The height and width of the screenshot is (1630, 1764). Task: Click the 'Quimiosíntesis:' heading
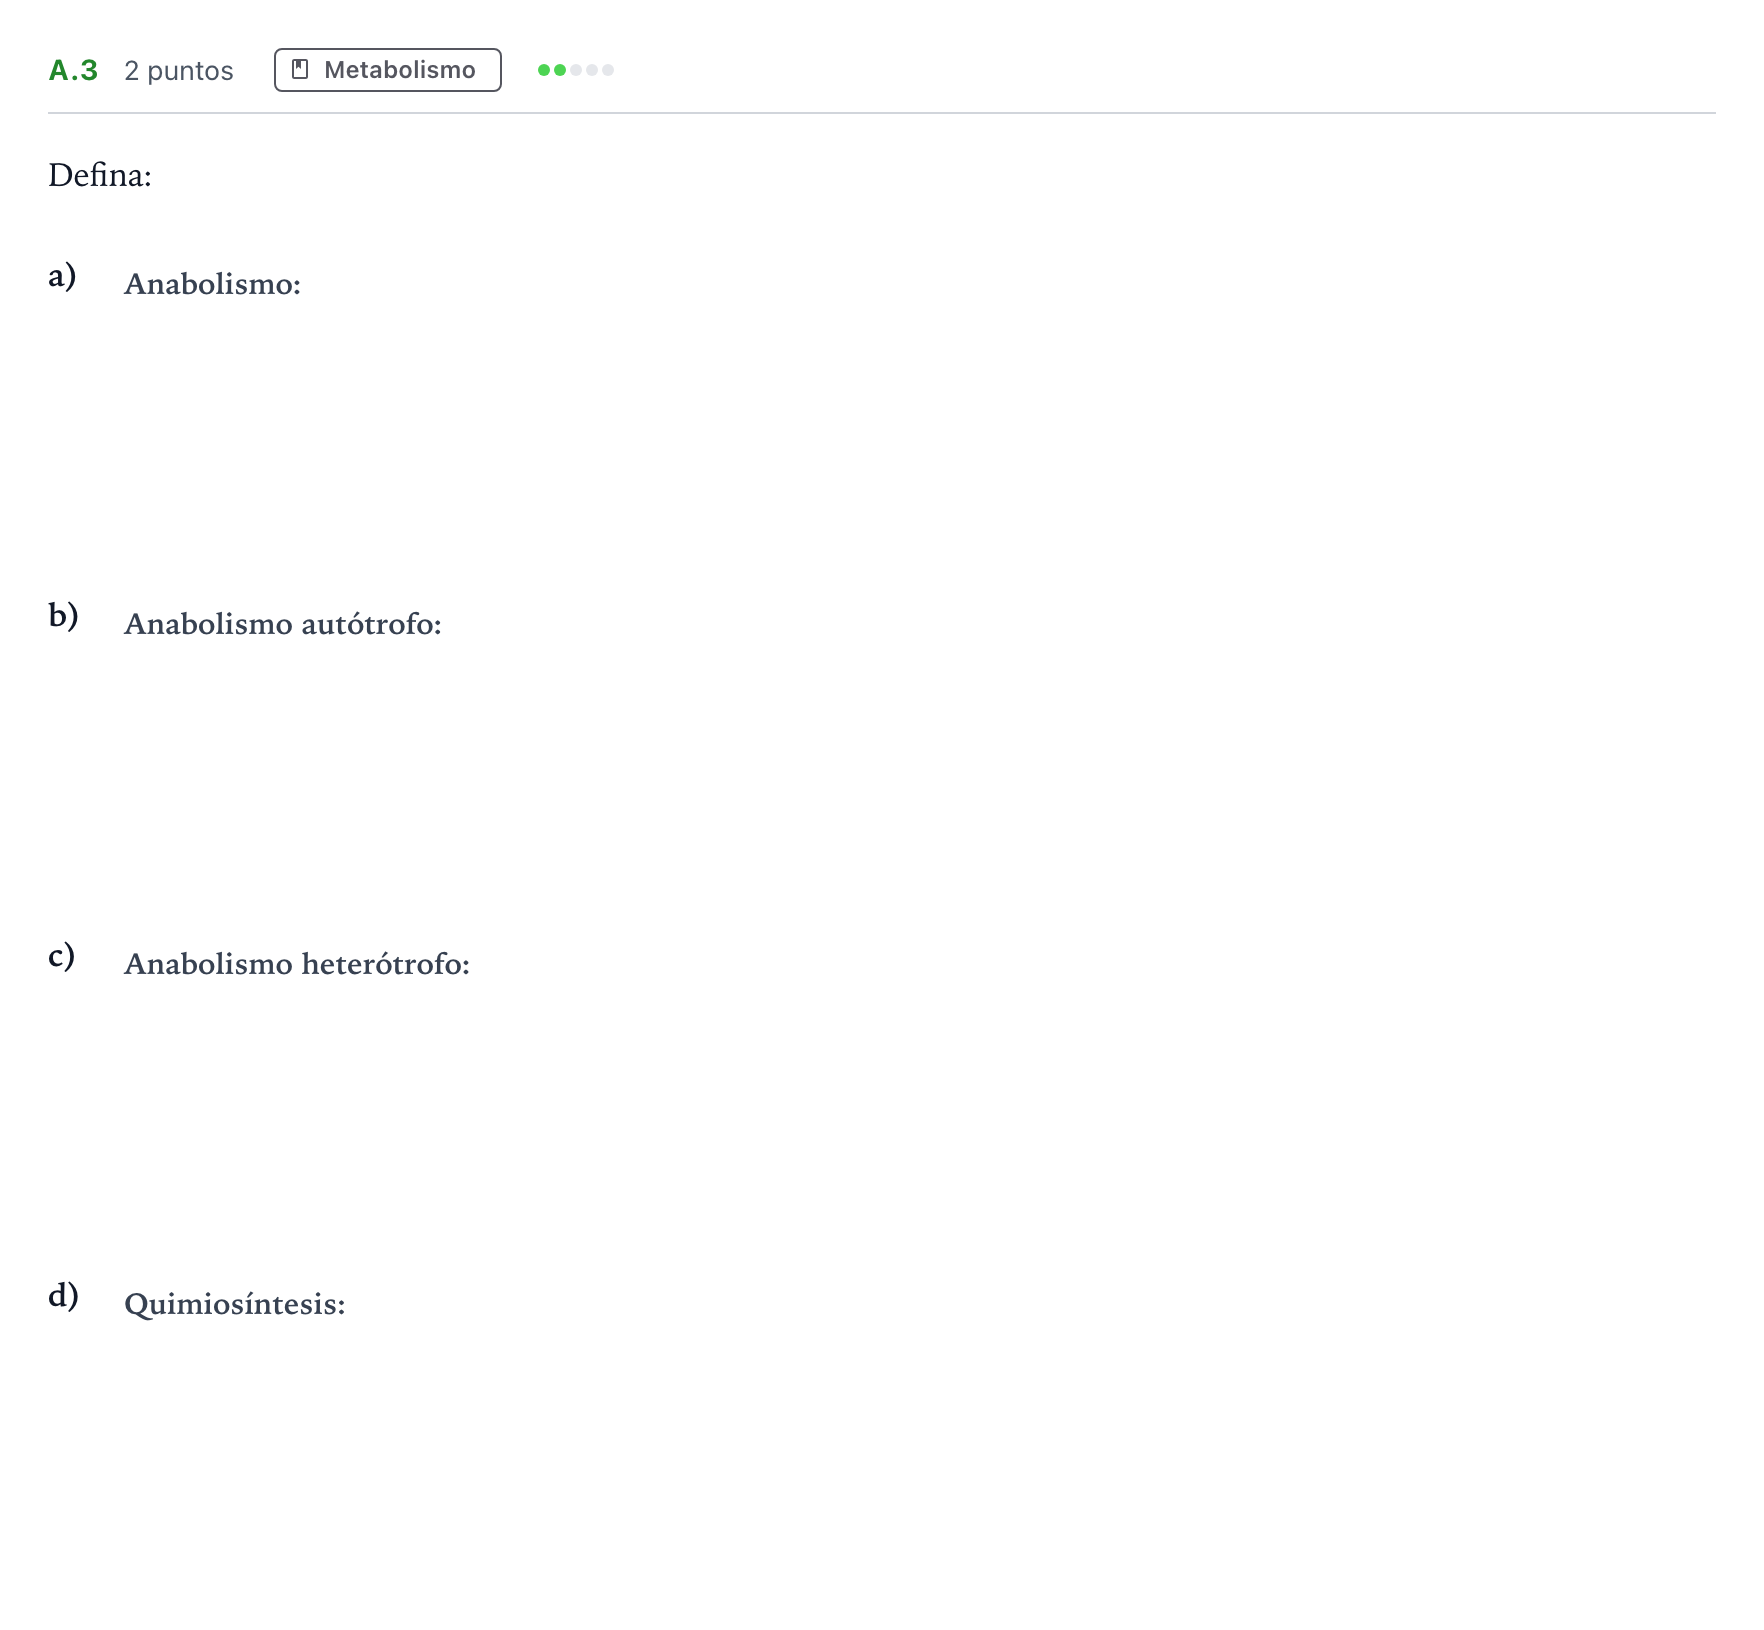(x=235, y=1304)
